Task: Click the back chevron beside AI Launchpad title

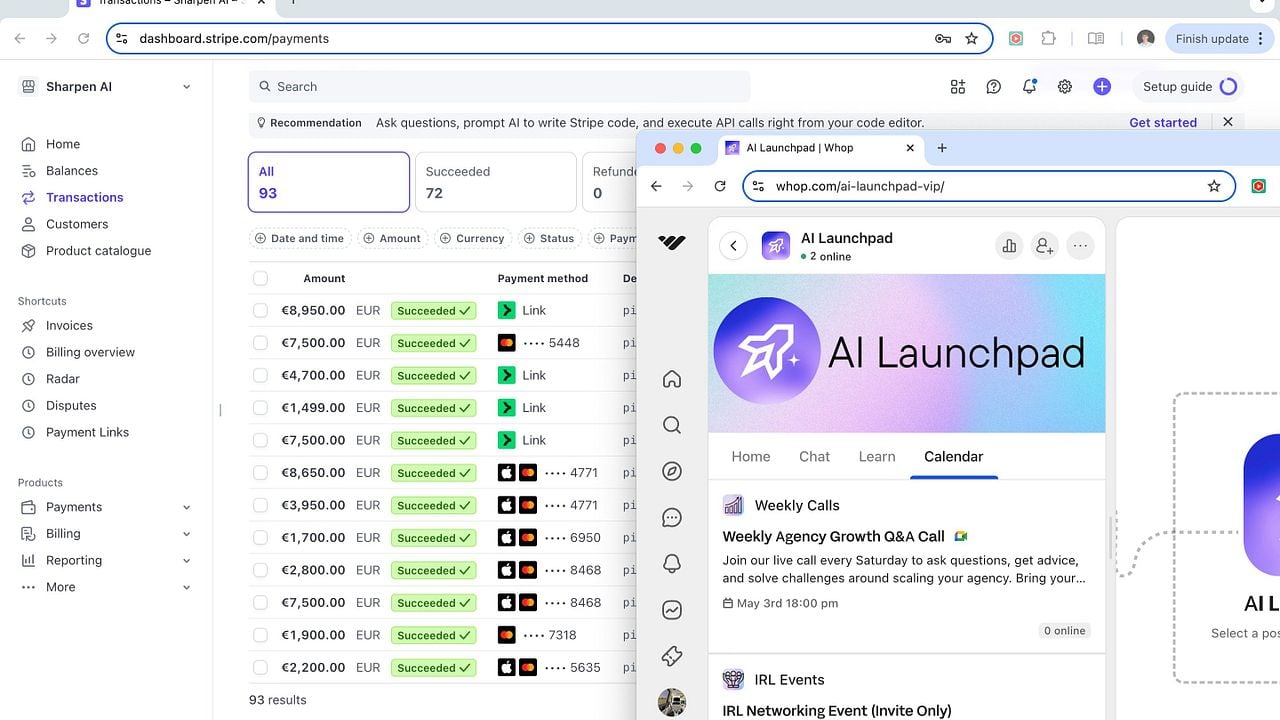Action: click(x=733, y=246)
